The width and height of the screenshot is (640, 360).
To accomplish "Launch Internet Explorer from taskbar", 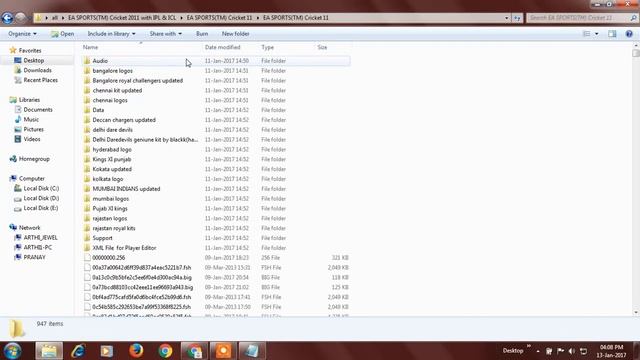I will pos(78,351).
